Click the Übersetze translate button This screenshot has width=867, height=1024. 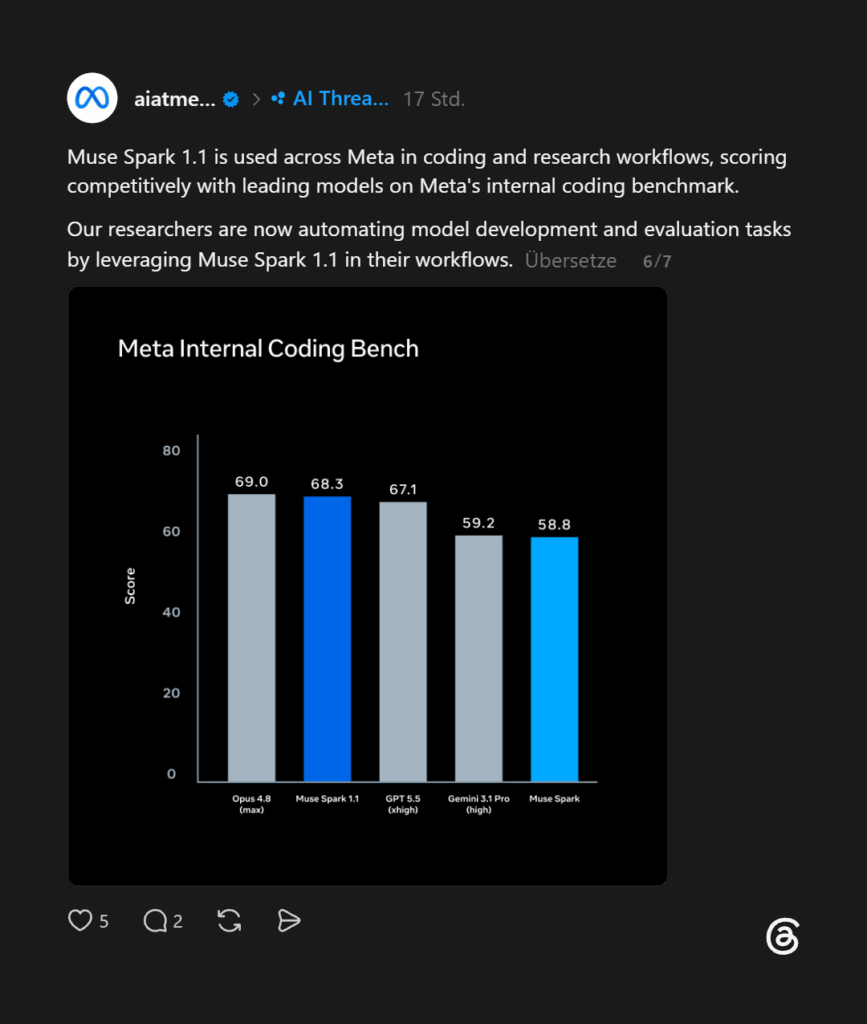click(x=571, y=261)
